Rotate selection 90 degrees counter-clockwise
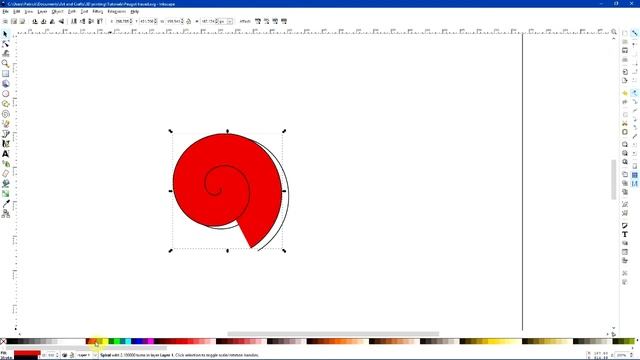Viewport: 640px width, 360px height. (35, 21)
